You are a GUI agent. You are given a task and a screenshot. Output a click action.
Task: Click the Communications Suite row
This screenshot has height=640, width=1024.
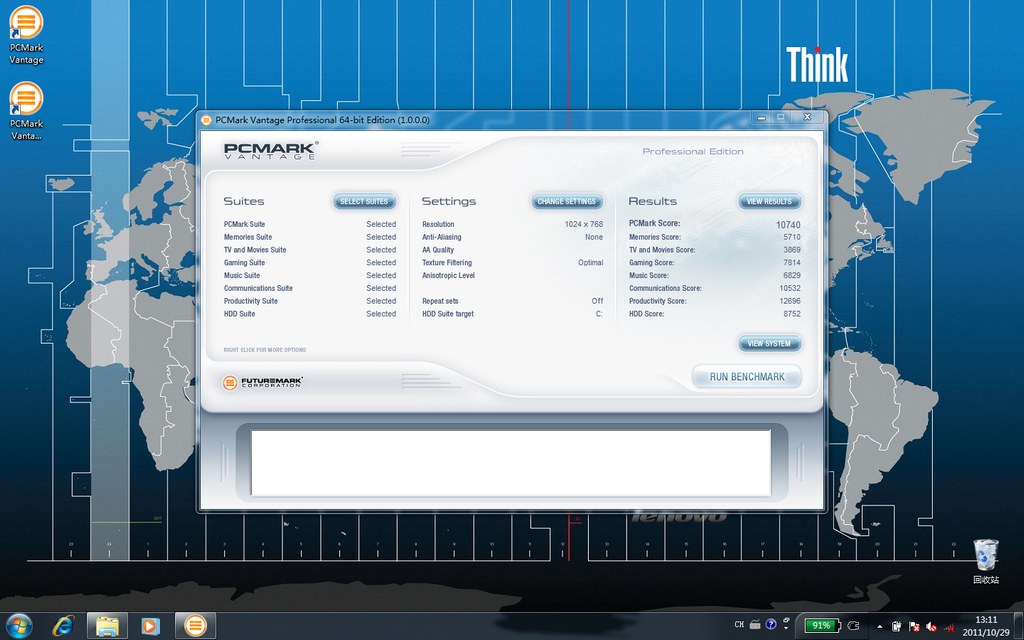click(310, 288)
